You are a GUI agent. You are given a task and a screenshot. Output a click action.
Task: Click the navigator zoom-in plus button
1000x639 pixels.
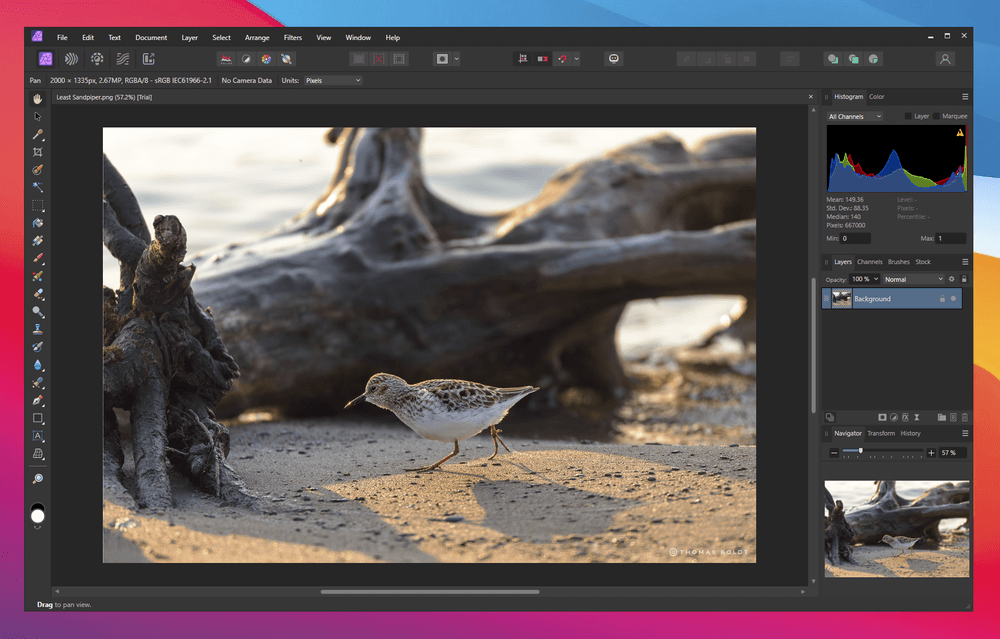(931, 453)
